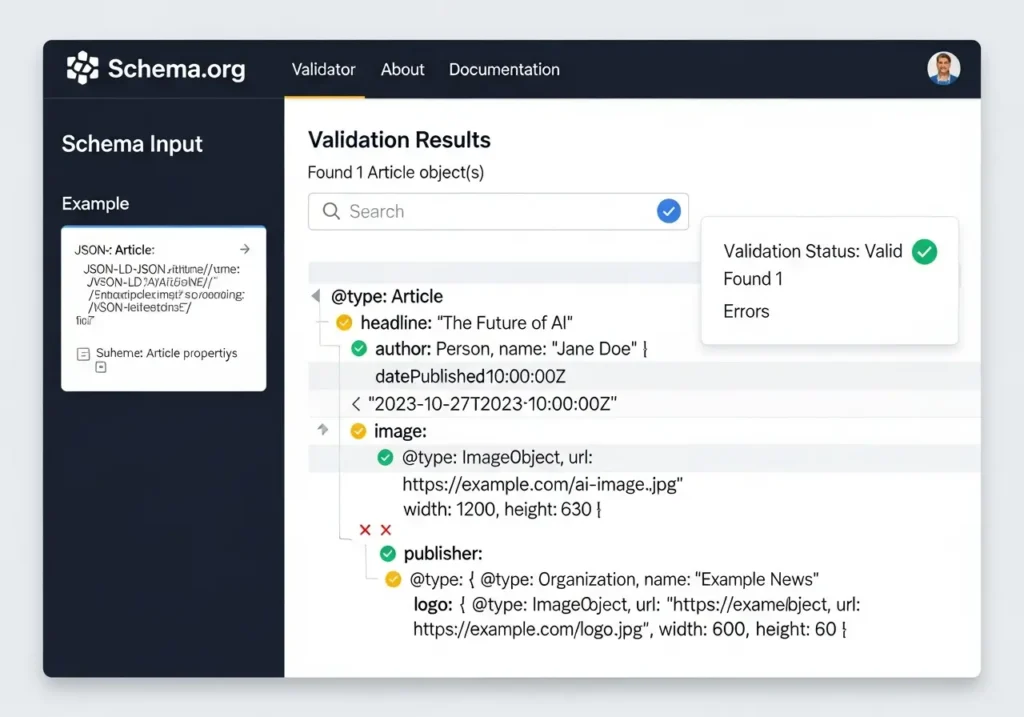Collapse the @type Article tree node
Screen dimensions: 1024x717
tap(315, 295)
